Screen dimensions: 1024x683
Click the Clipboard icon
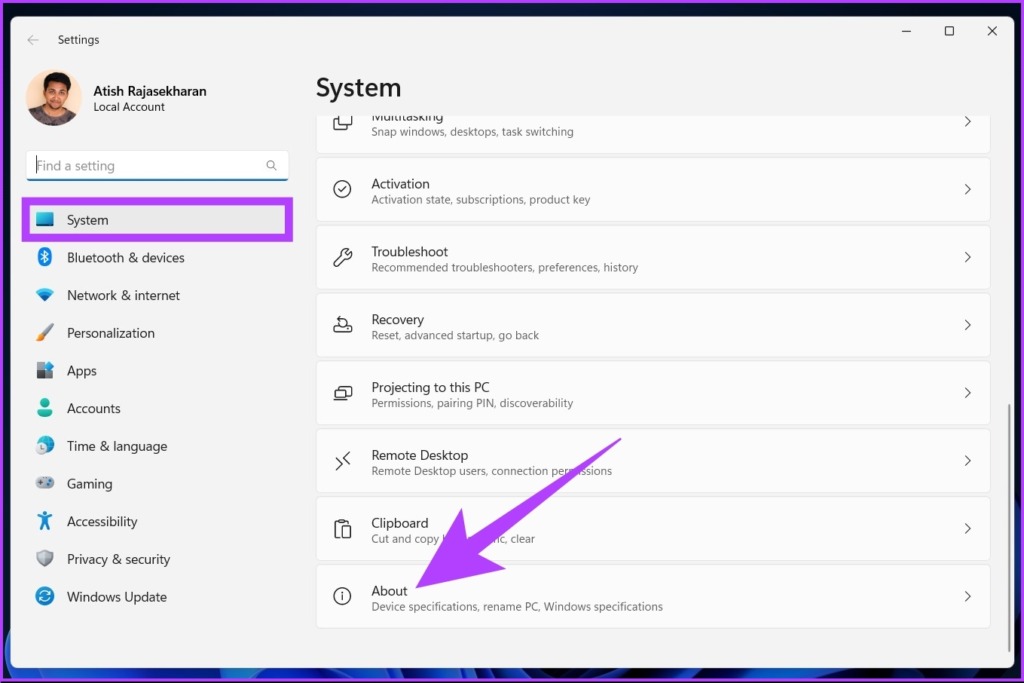[342, 529]
